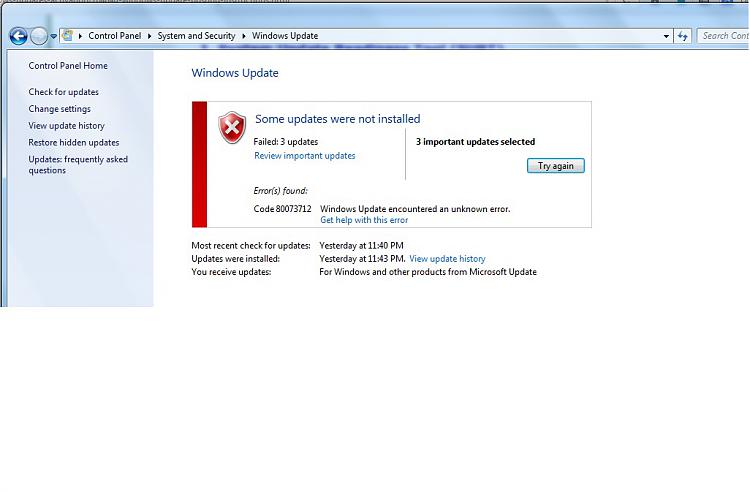This screenshot has height=492, width=750.
Task: Click the Forward navigation arrow button
Action: coord(39,36)
